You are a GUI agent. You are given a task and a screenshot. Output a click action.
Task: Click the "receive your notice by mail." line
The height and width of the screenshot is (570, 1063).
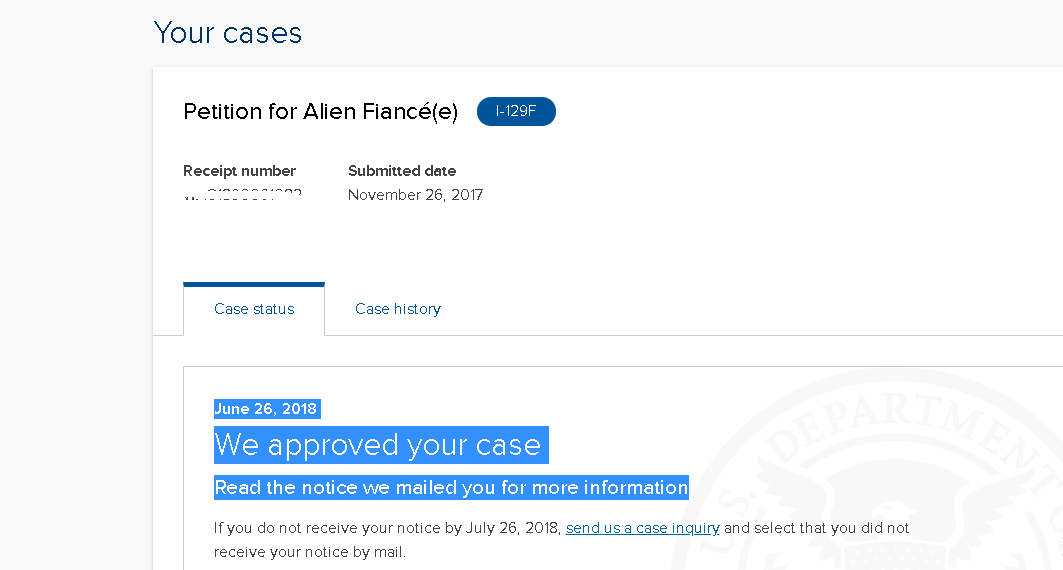[310, 551]
